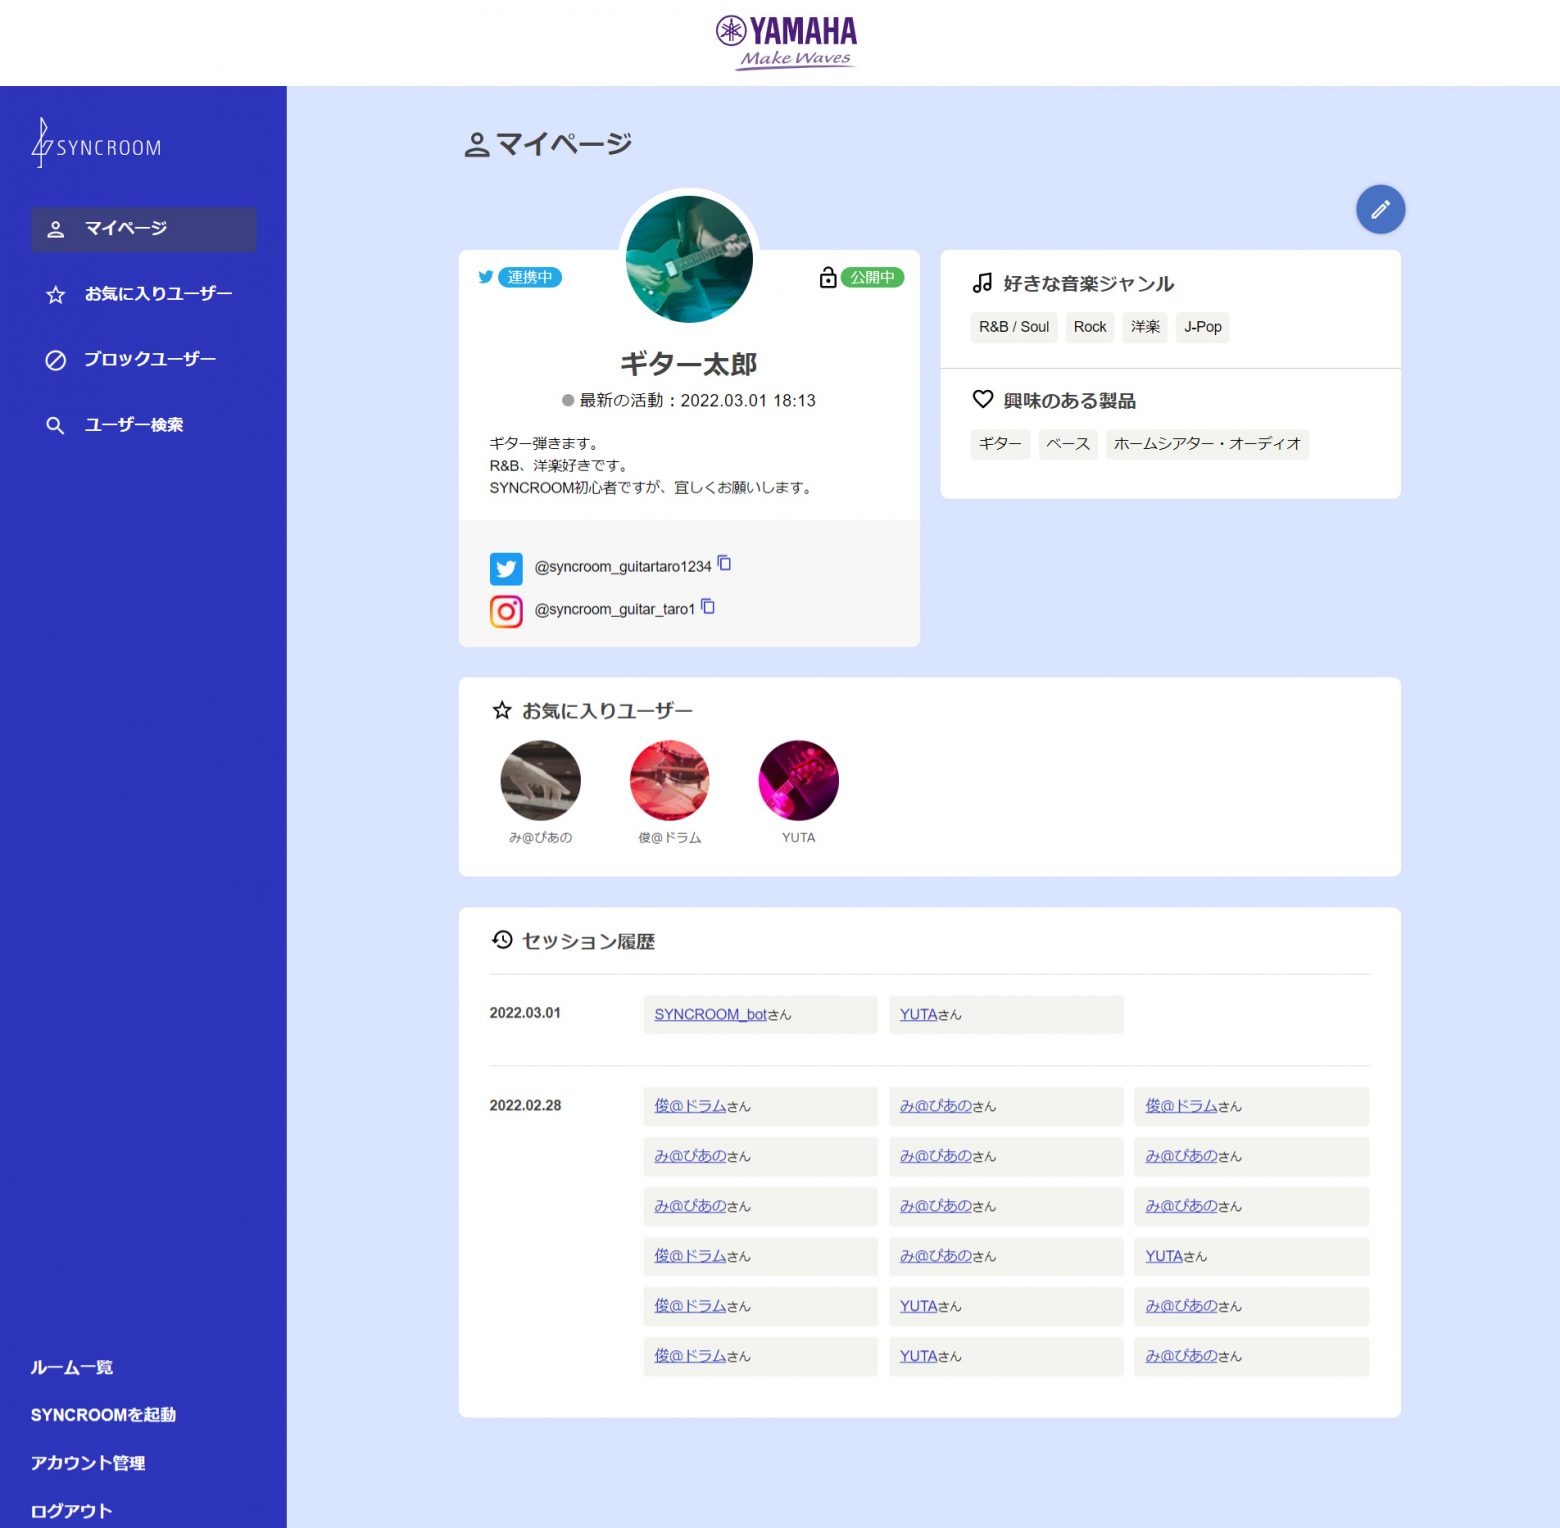Click the guitar profile avatar
Screen dimensions: 1560x1528
[689, 259]
